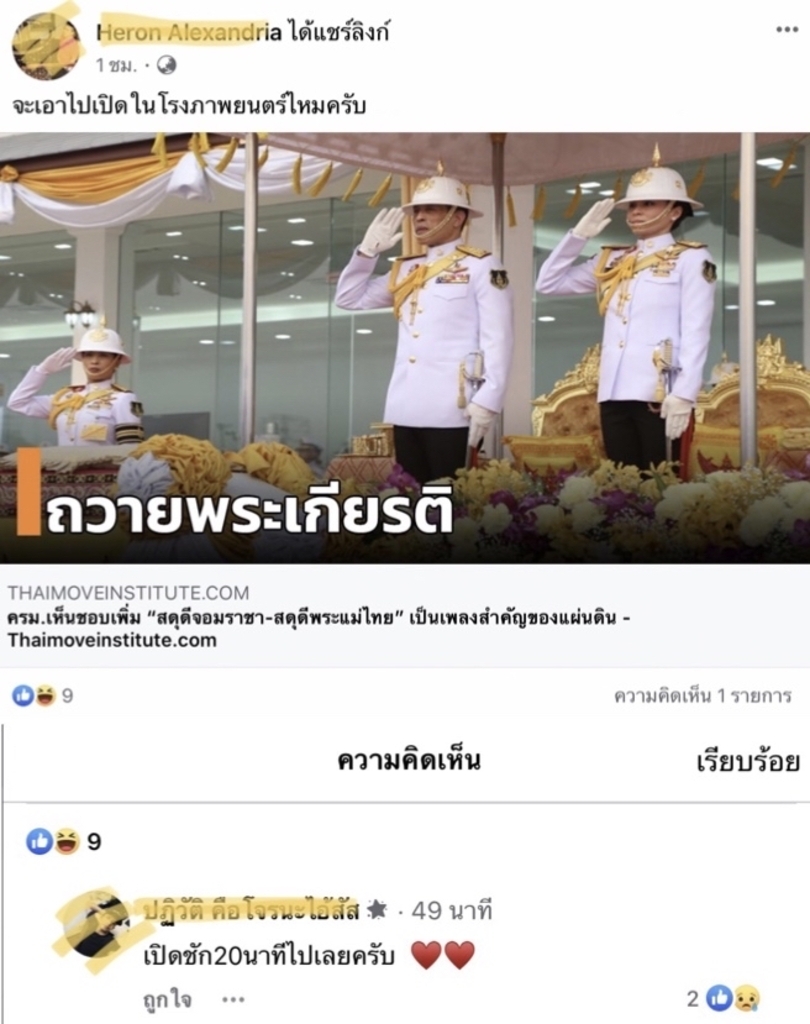
Task: Click the like icon in the comments header
Action: pos(39,841)
